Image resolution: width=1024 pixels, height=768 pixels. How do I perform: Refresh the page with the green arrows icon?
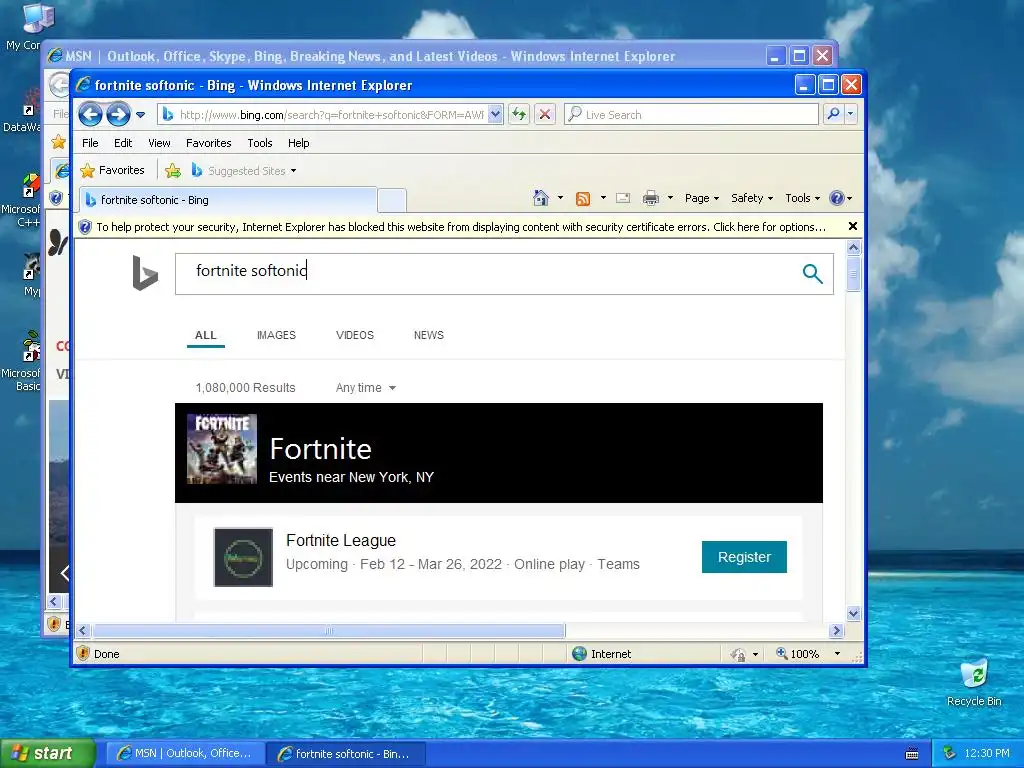coord(519,115)
